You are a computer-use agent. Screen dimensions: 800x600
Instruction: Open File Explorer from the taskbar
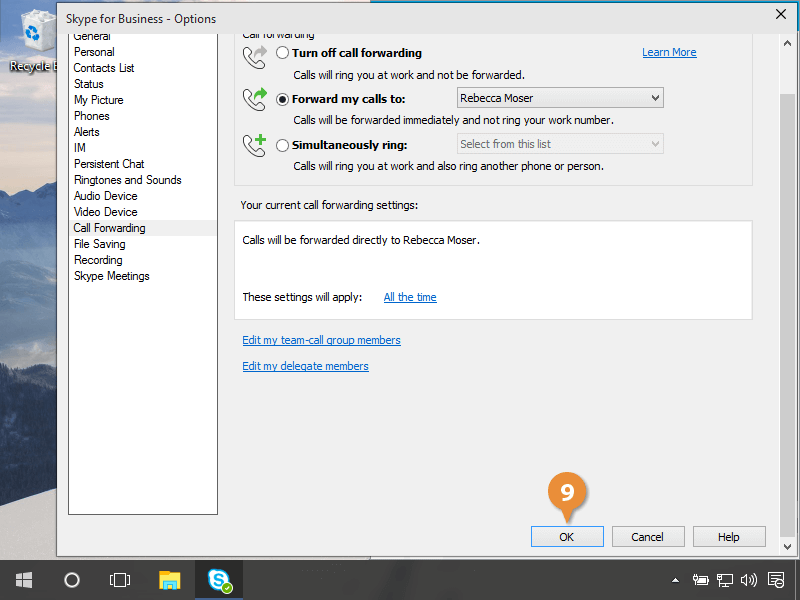pyautogui.click(x=170, y=580)
